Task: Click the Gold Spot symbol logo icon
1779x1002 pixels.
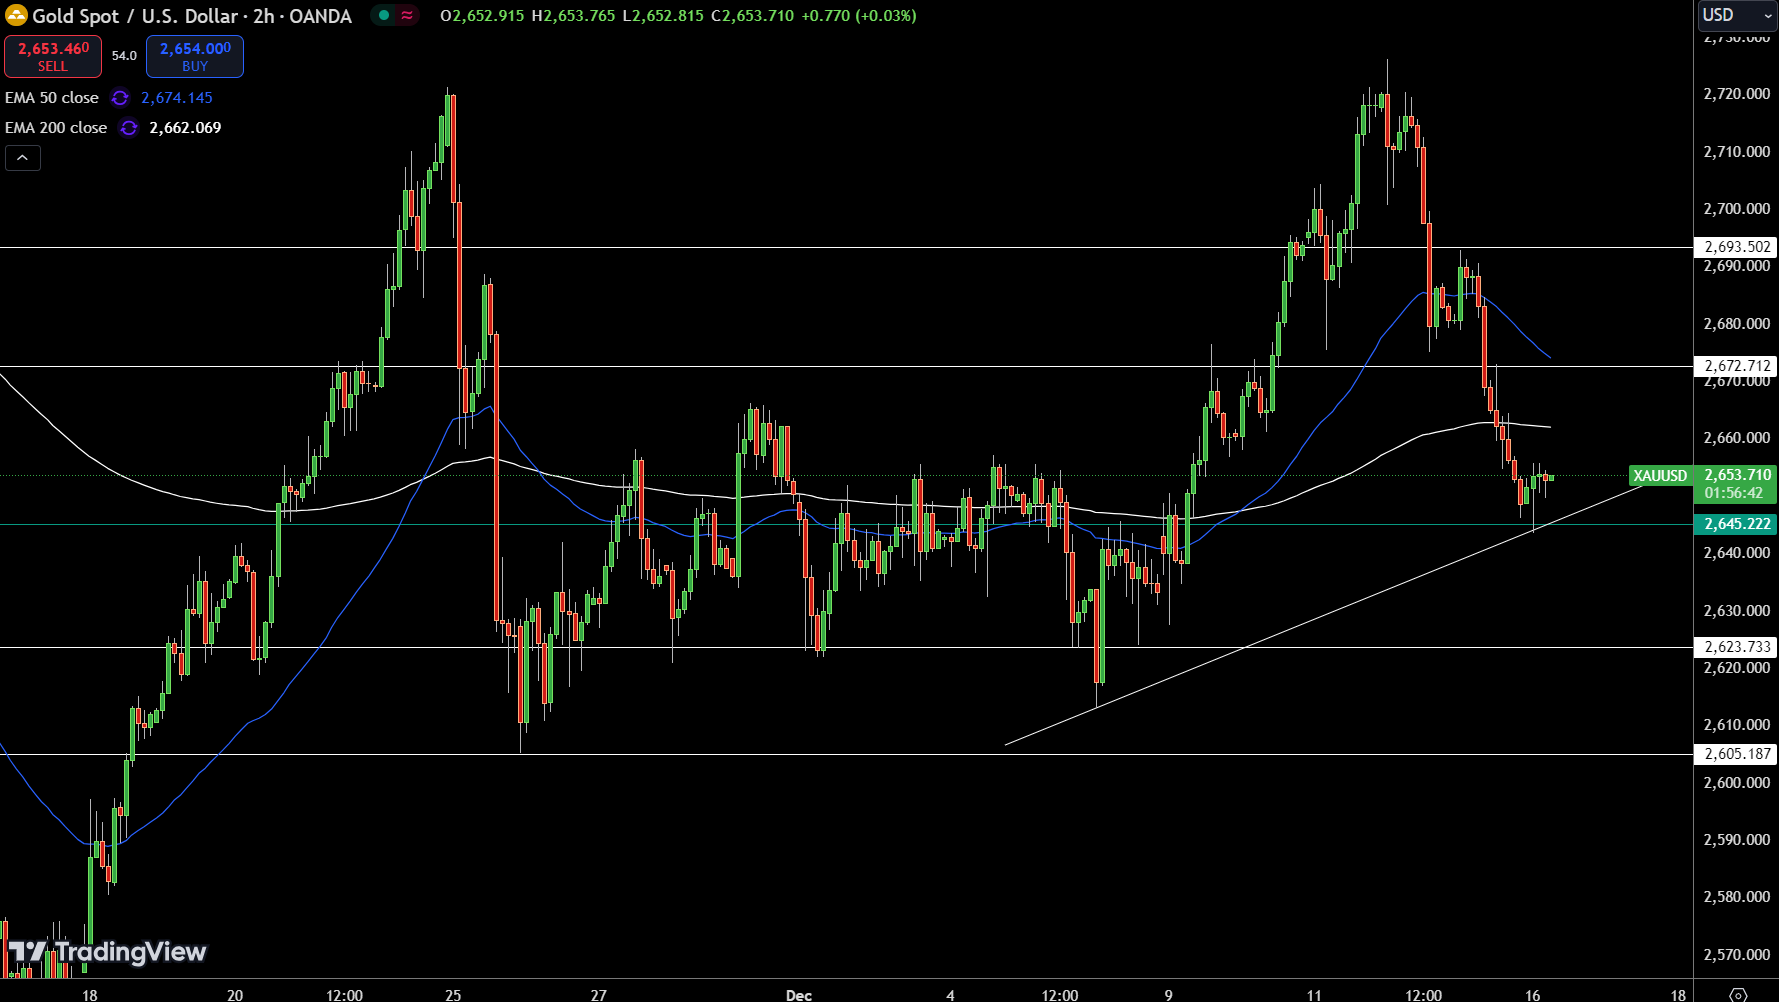Action: click(x=16, y=16)
